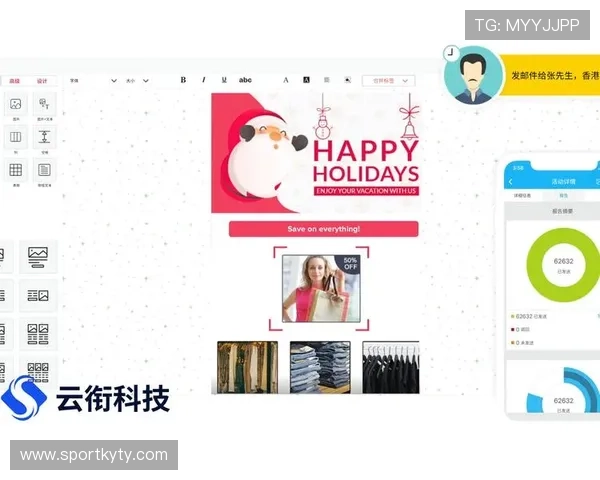Toggle bold formatting B
Screen dimensions: 600x480
click(x=183, y=80)
